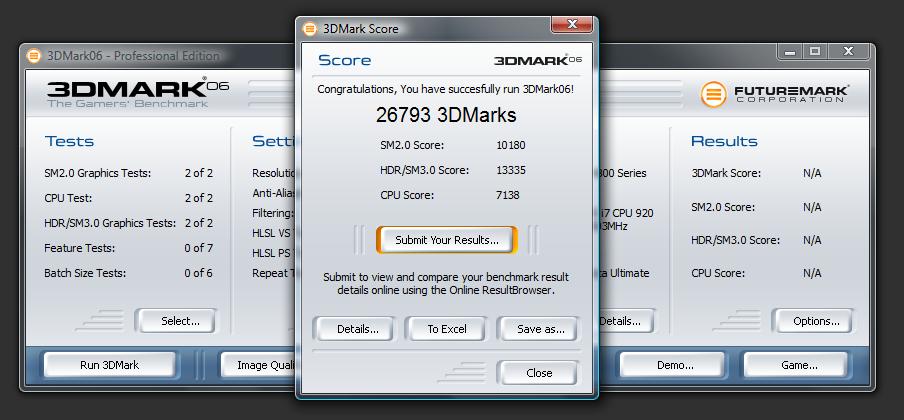Click the 3DMark06 main window title icon
The width and height of the screenshot is (904, 420).
pyautogui.click(x=34, y=56)
